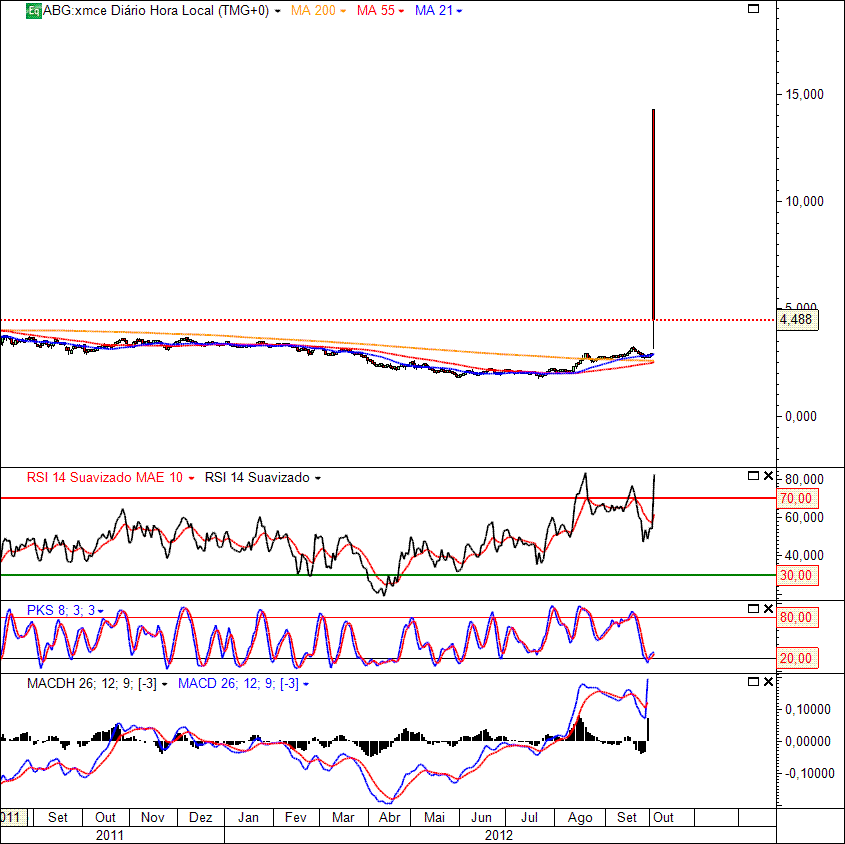Click the 10,000 price scale value
This screenshot has width=845, height=844.
[804, 202]
